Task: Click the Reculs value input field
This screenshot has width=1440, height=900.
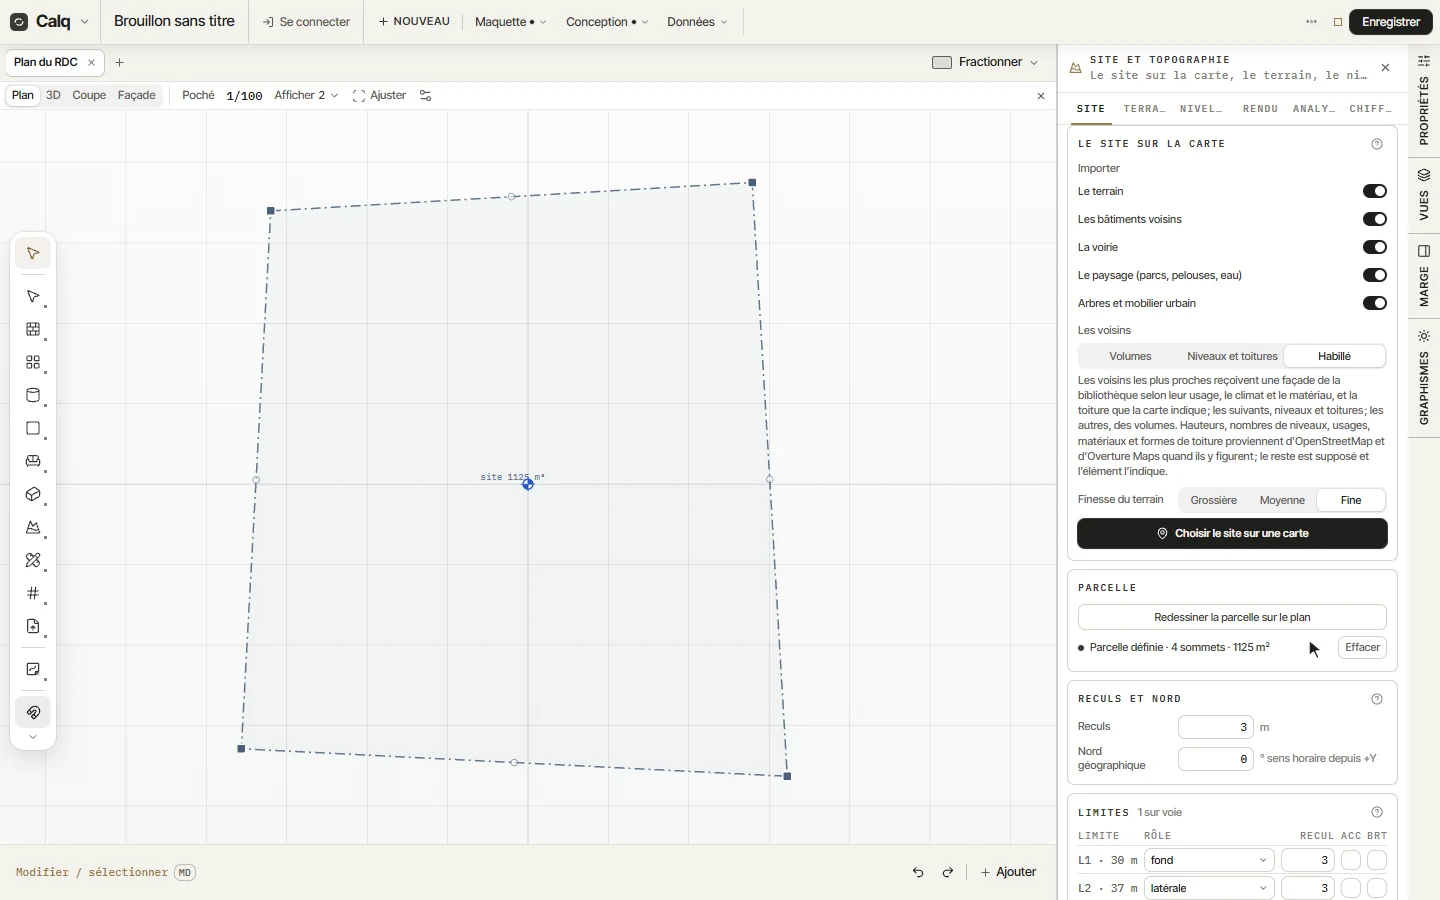Action: pos(1216,727)
